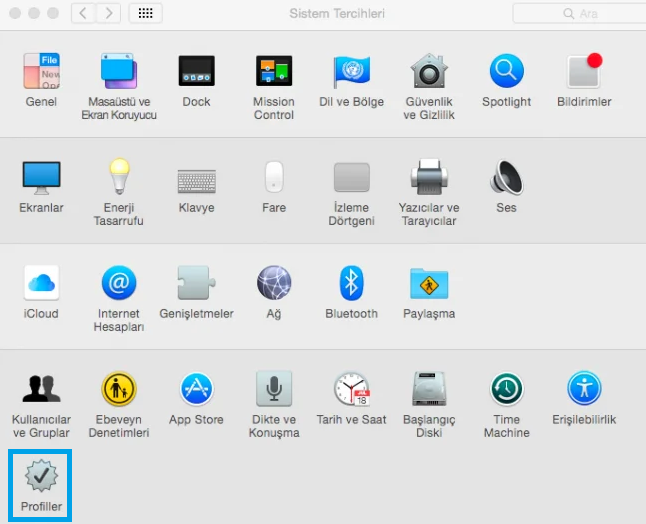Open Dil ve Bölge preferences
This screenshot has height=524, width=646.
pos(352,72)
